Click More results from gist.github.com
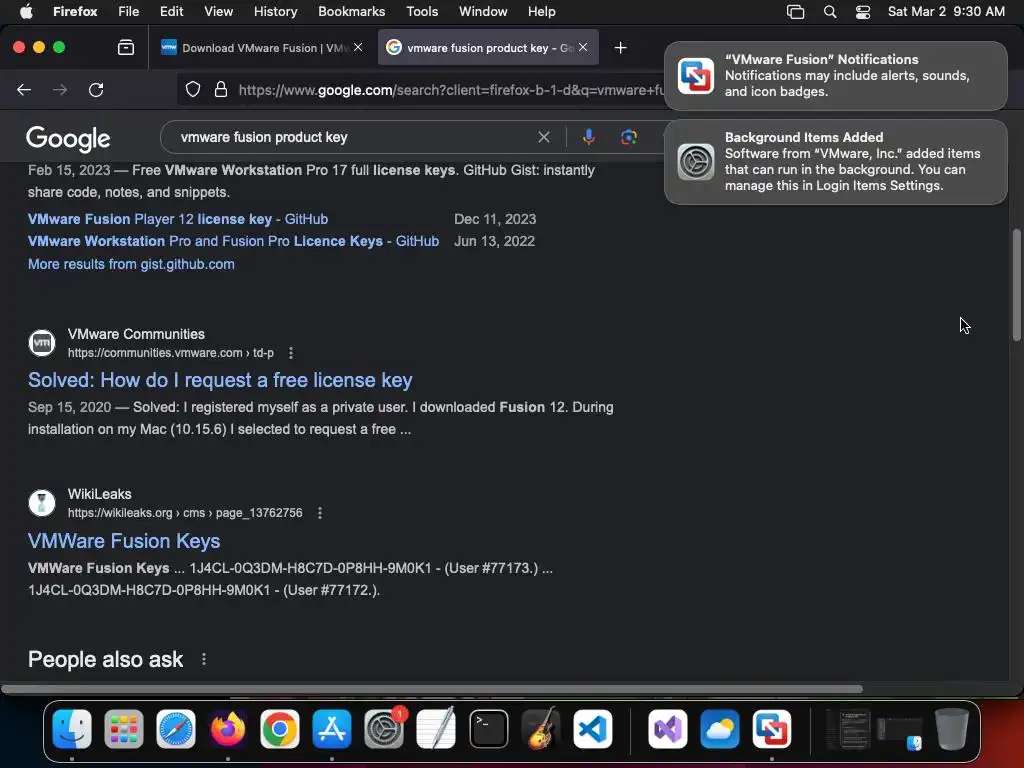This screenshot has height=768, width=1024. click(x=131, y=264)
